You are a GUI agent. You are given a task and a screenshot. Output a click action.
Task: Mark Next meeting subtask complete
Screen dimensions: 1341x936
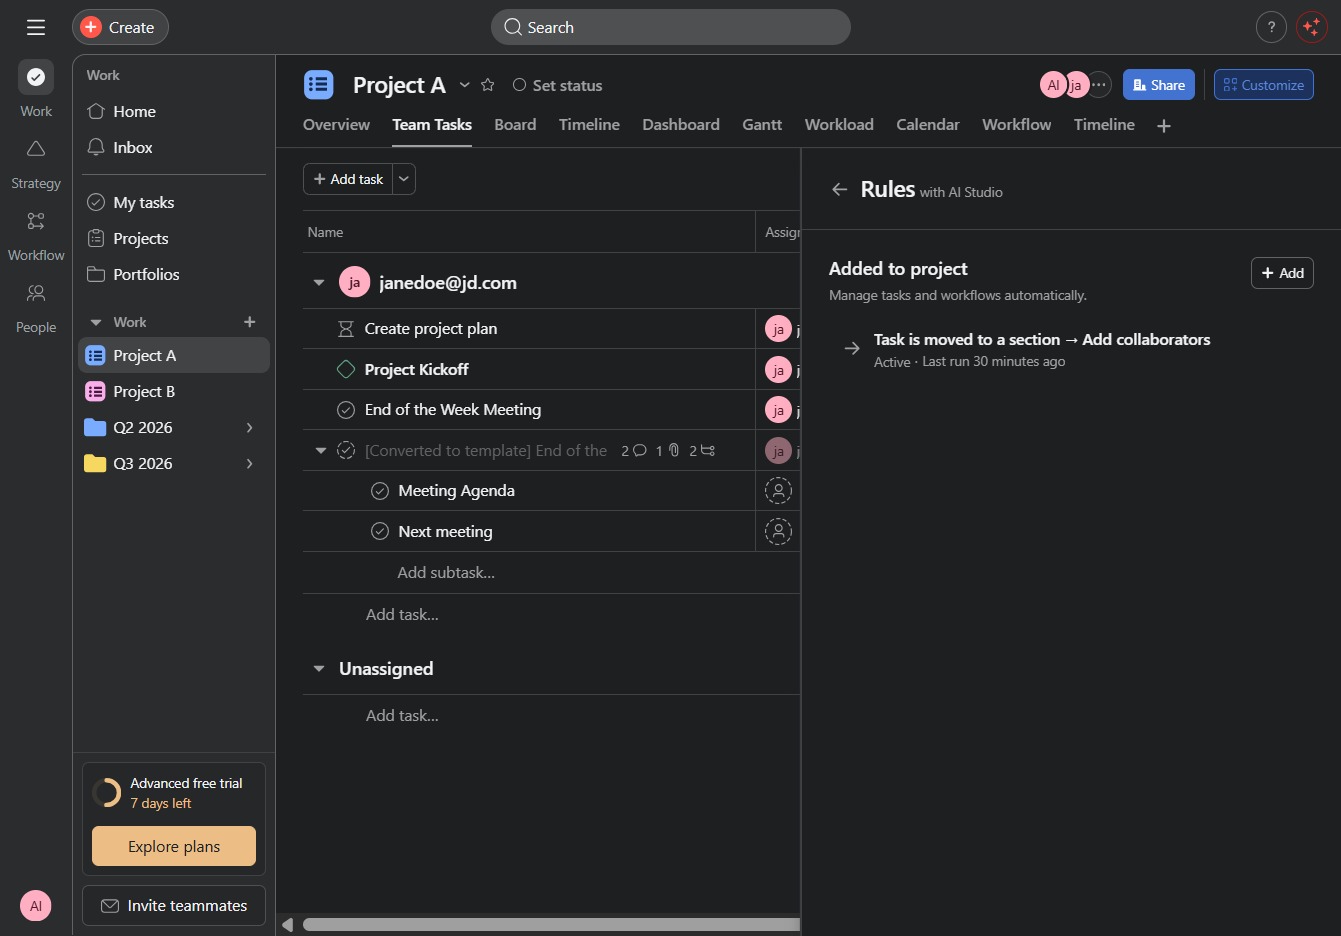click(380, 532)
